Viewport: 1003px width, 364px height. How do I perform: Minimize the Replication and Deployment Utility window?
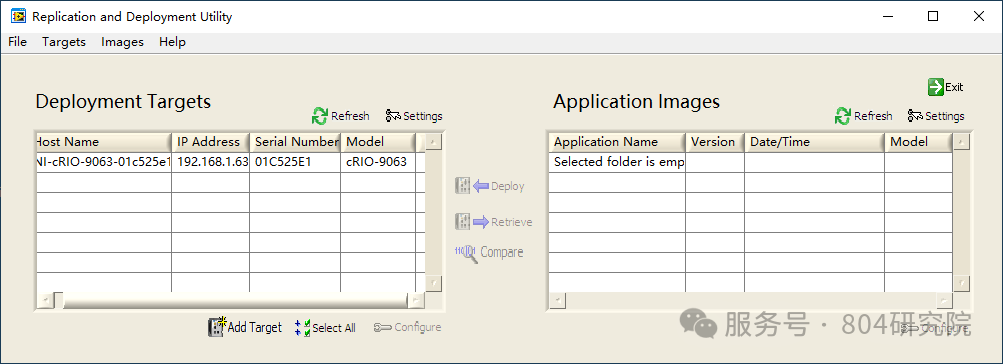[x=887, y=17]
